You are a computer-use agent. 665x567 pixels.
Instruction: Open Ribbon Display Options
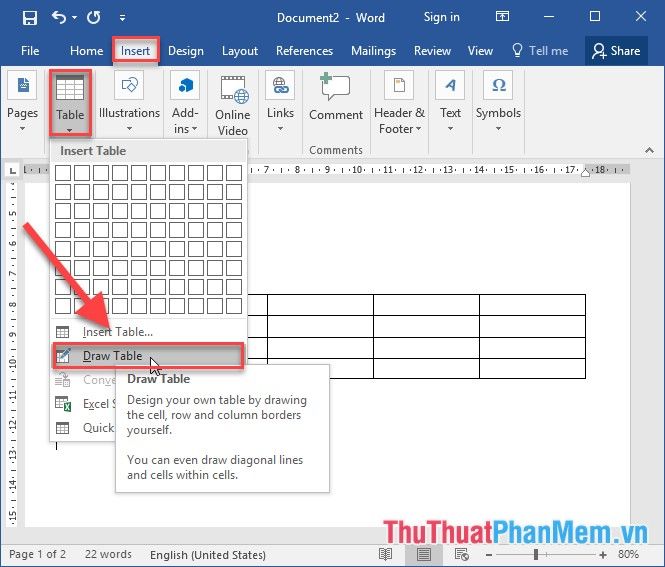502,17
